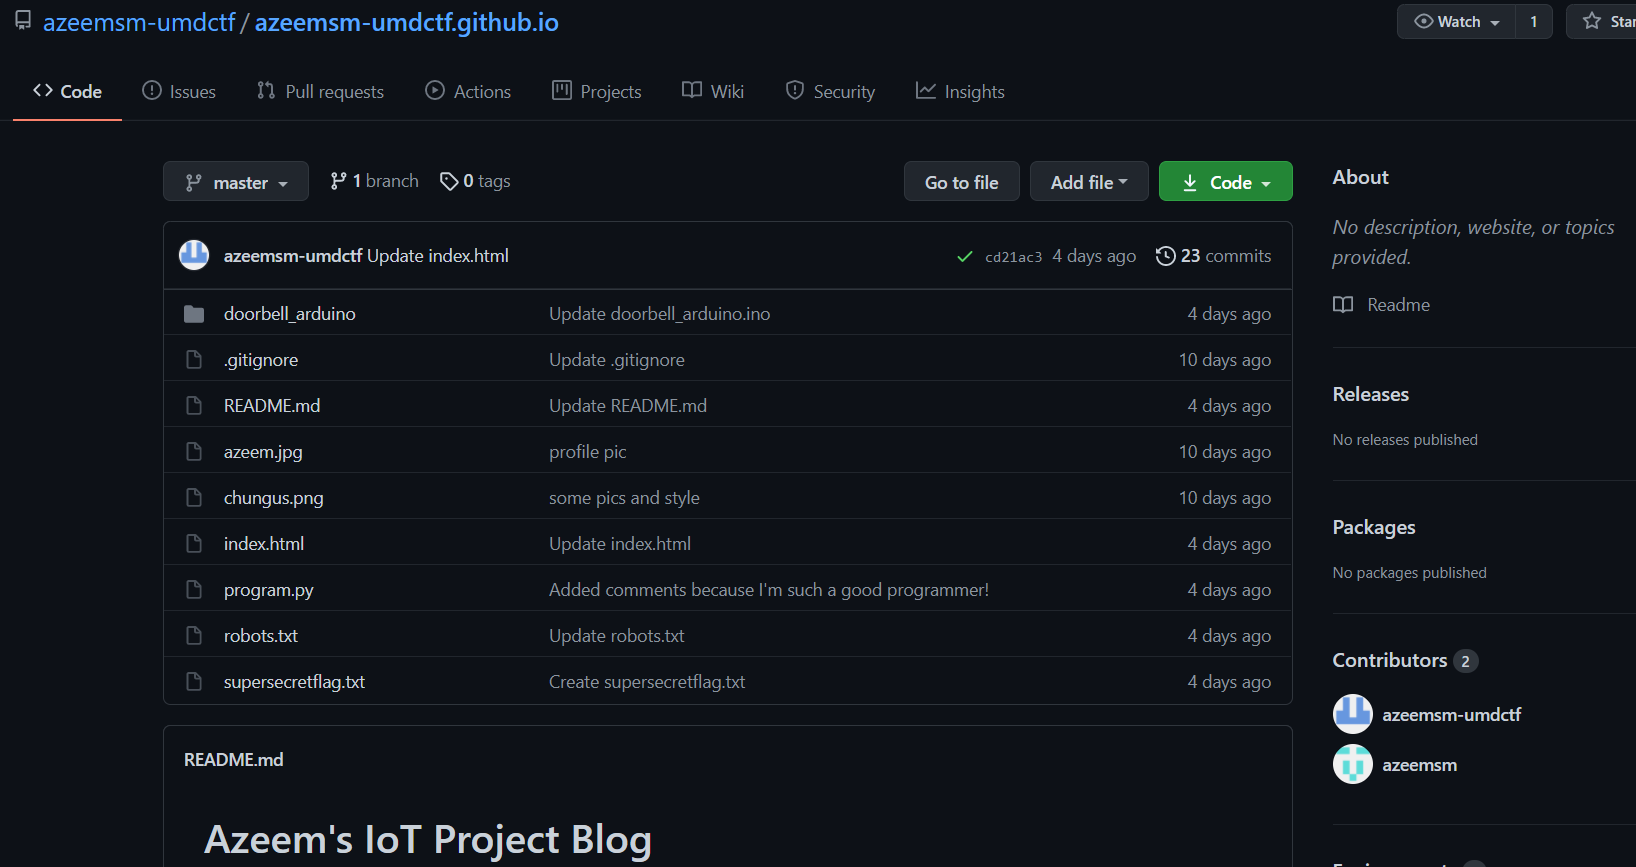This screenshot has width=1636, height=867.
Task: Open the doorbell_arduino folder icon
Action: [x=194, y=314]
